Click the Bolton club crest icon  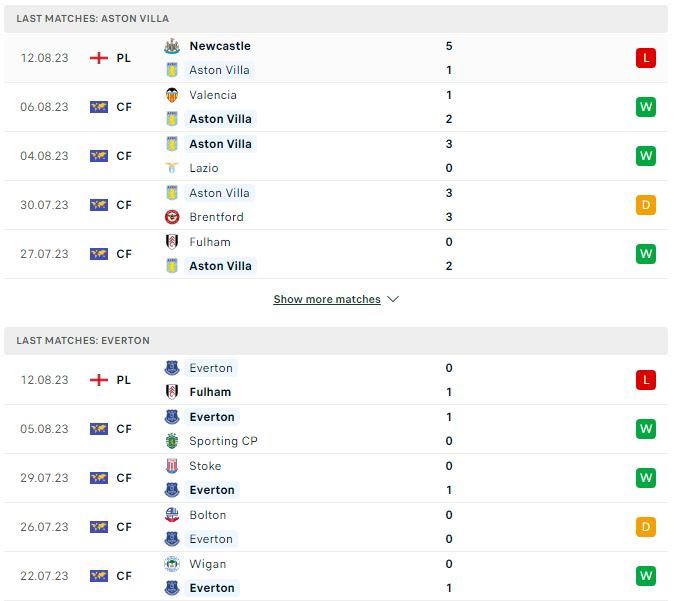(172, 515)
